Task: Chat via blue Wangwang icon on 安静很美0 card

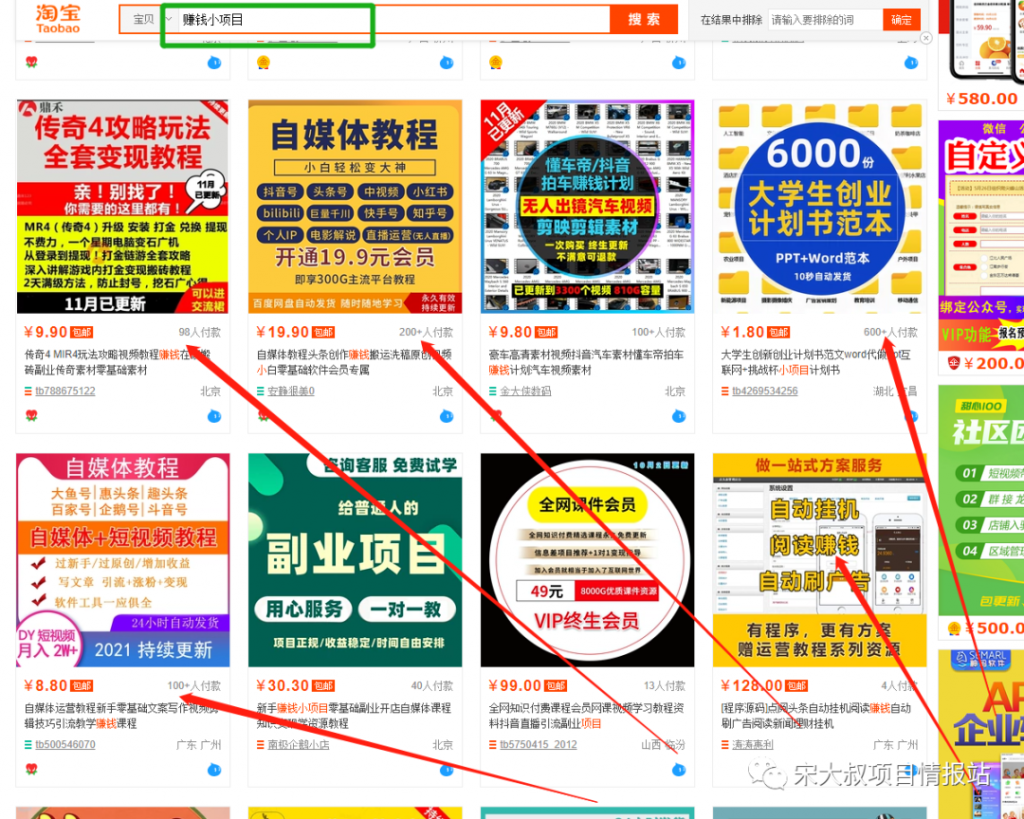Action: click(447, 416)
